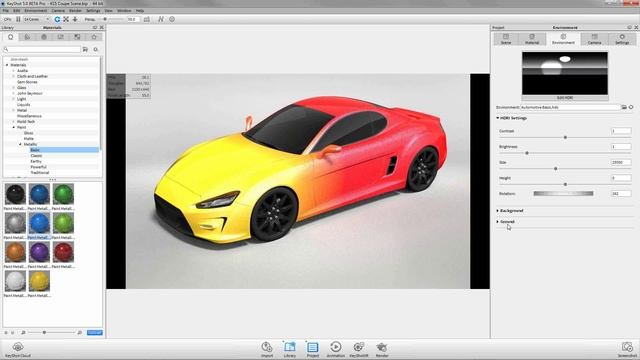Viewport: 640px width, 360px height.
Task: Select the red metallic paint thumbnail
Action: [x=63, y=252]
